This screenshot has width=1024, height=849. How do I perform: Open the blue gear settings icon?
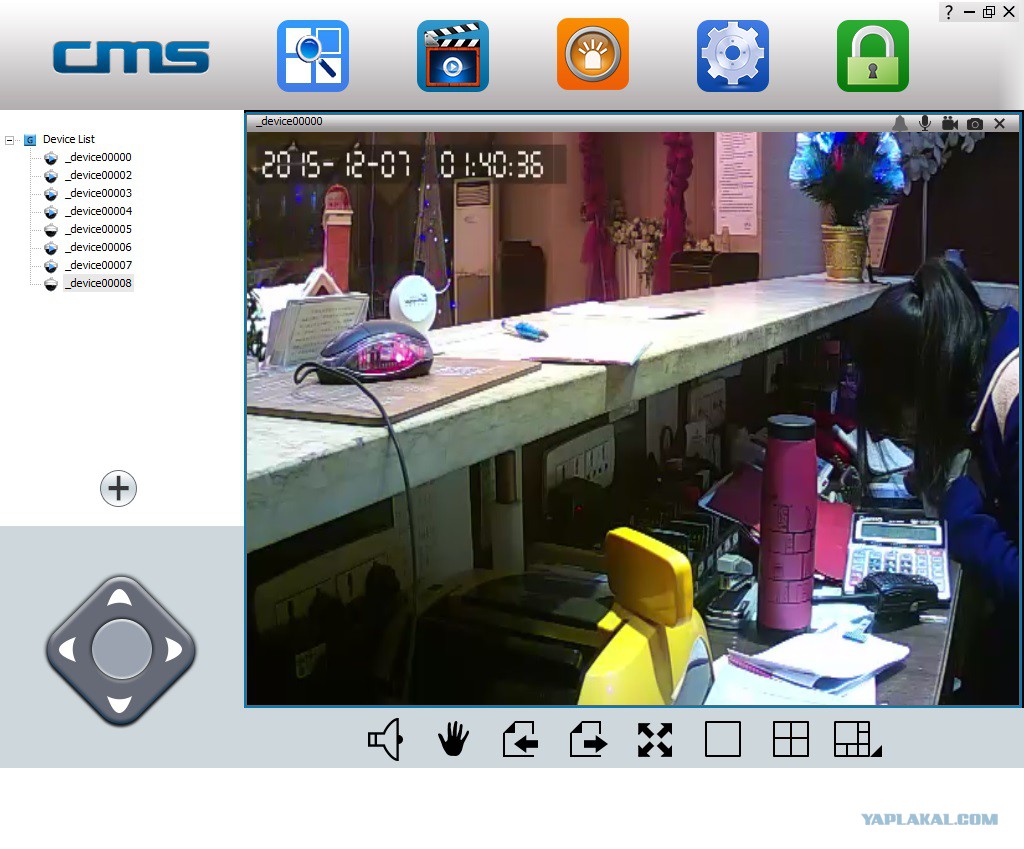[x=733, y=56]
